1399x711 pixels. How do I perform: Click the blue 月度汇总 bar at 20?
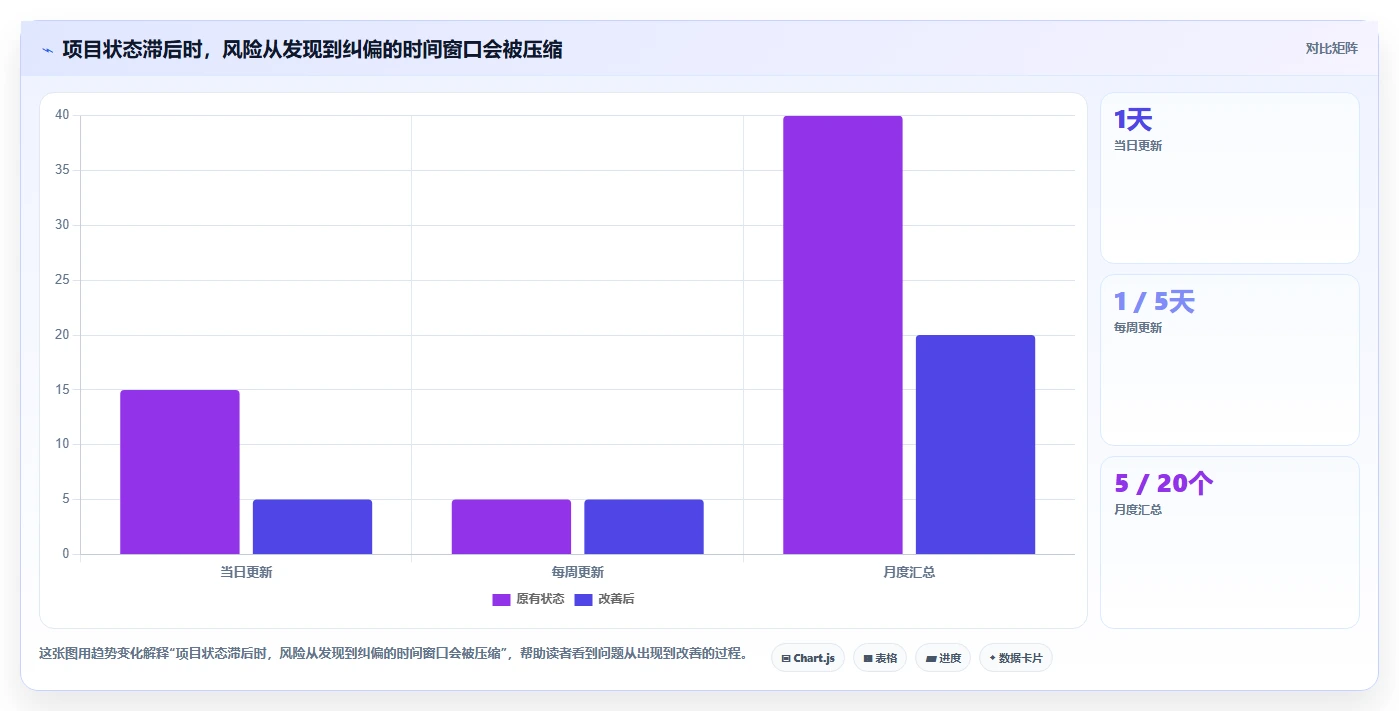pyautogui.click(x=975, y=445)
